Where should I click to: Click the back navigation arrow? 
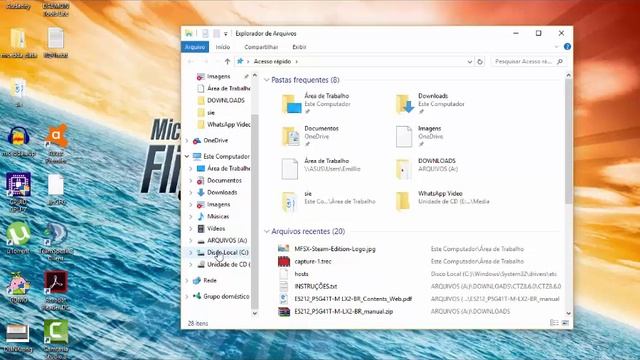click(191, 62)
